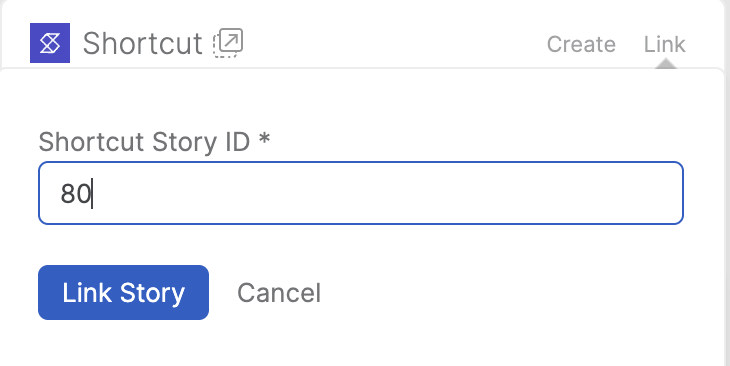Dismiss the link form via Cancel
The height and width of the screenshot is (366, 730).
(x=279, y=293)
